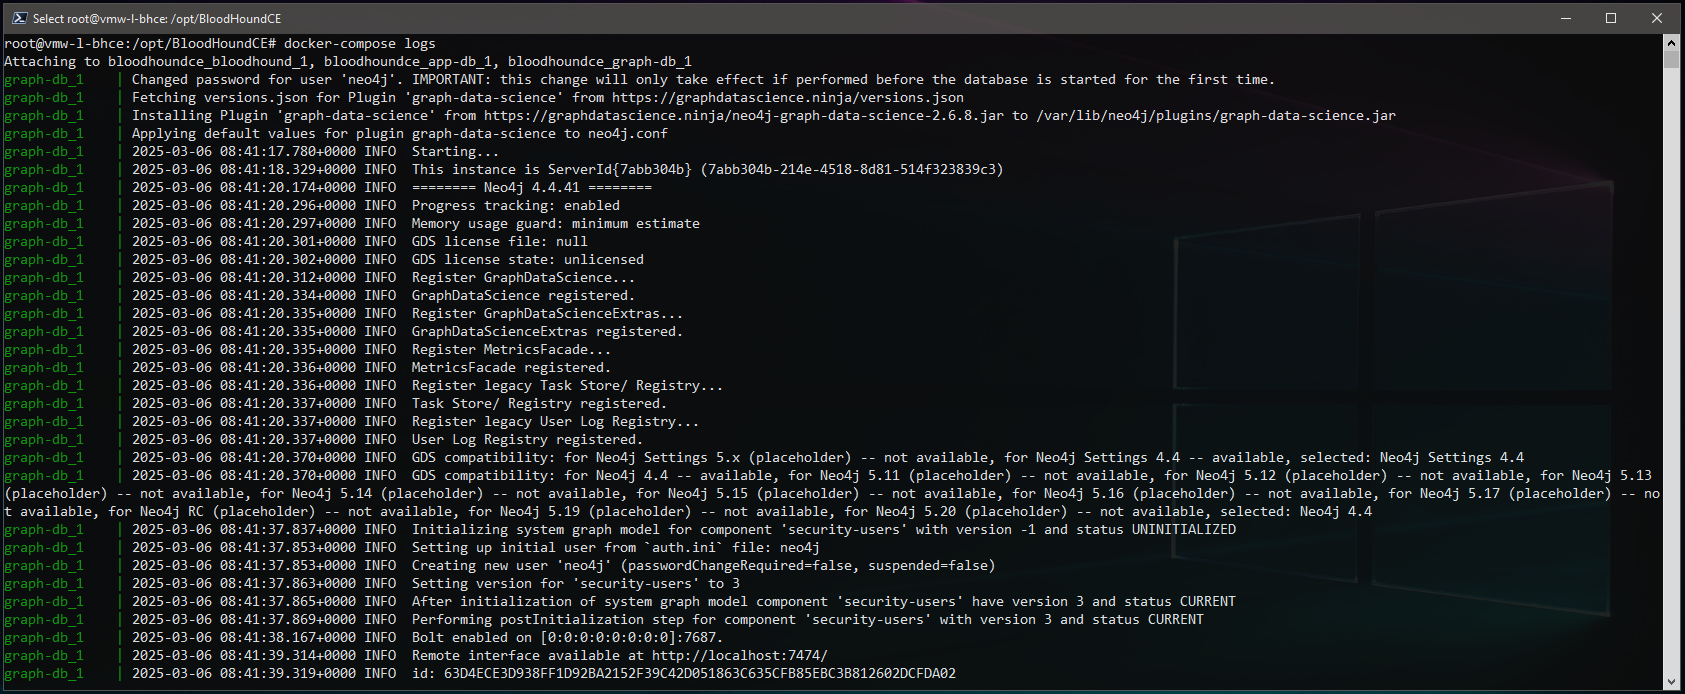This screenshot has height=694, width=1685.
Task: Click 'Performing postInitialization step' message
Action: [x=808, y=619]
